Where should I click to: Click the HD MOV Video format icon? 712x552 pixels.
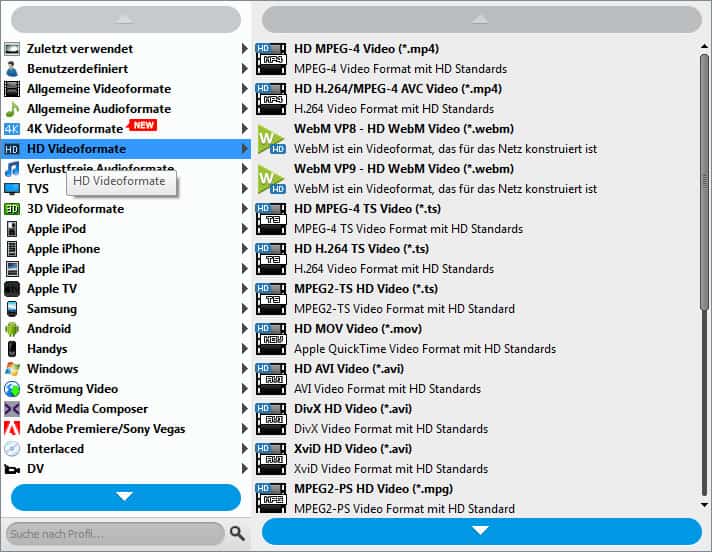pos(271,338)
